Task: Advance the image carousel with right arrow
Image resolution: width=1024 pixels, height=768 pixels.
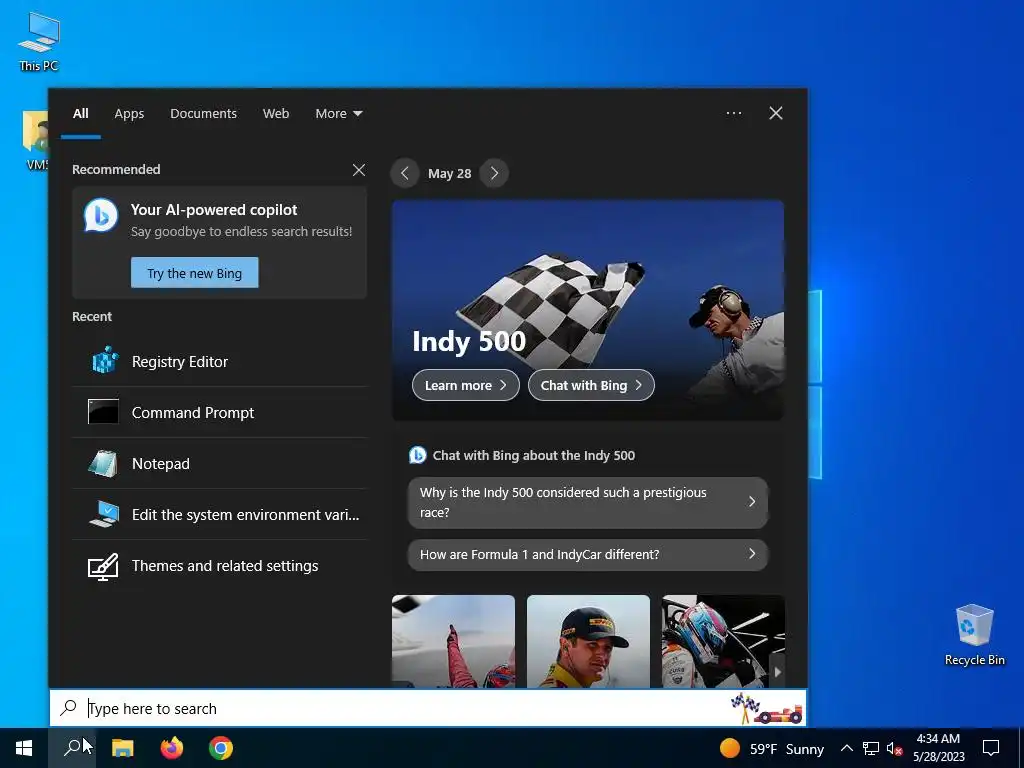Action: point(777,672)
